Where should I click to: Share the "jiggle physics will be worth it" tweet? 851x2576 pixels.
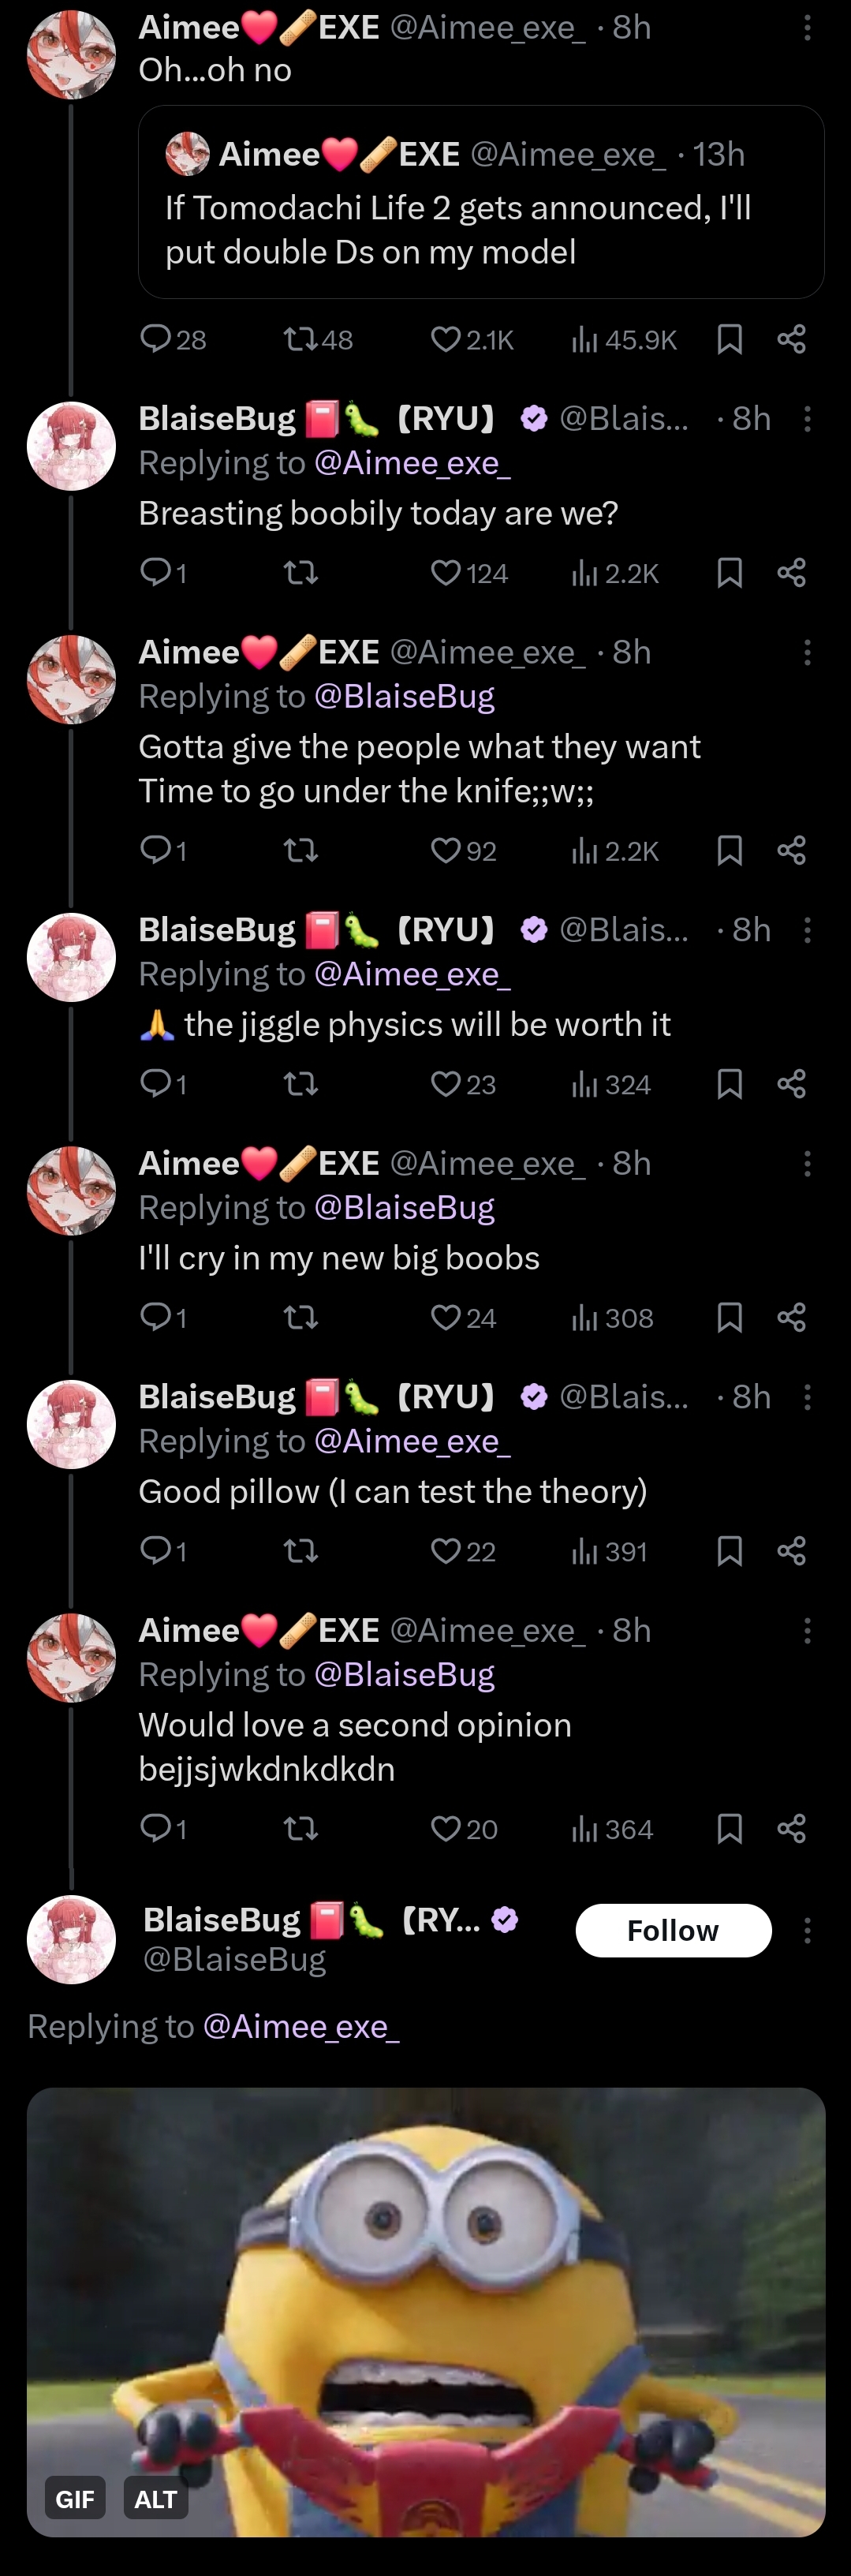click(791, 1083)
